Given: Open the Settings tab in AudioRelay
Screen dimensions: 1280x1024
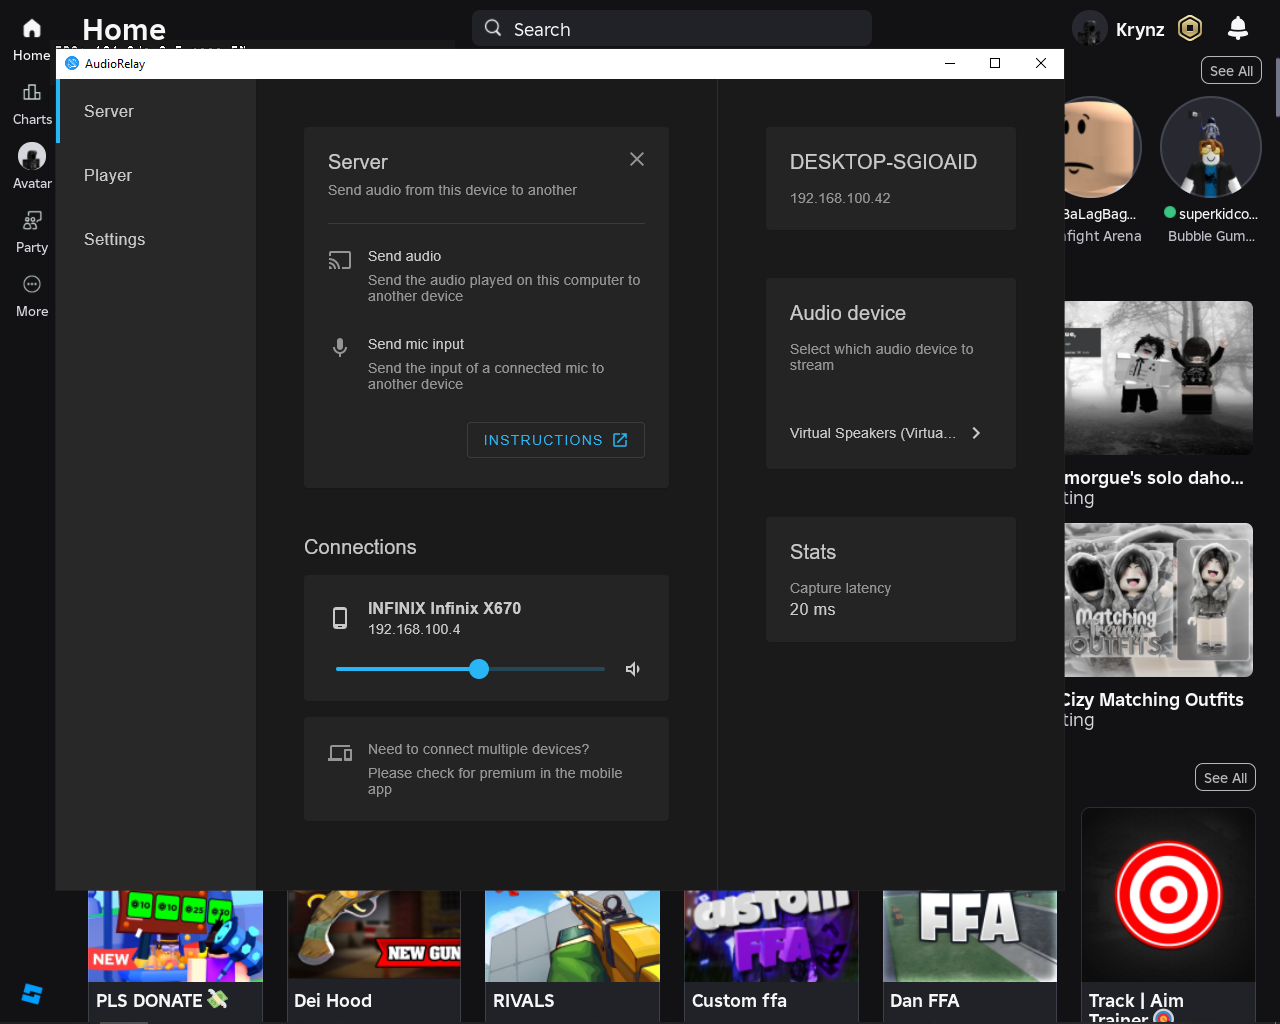Looking at the screenshot, I should [114, 239].
